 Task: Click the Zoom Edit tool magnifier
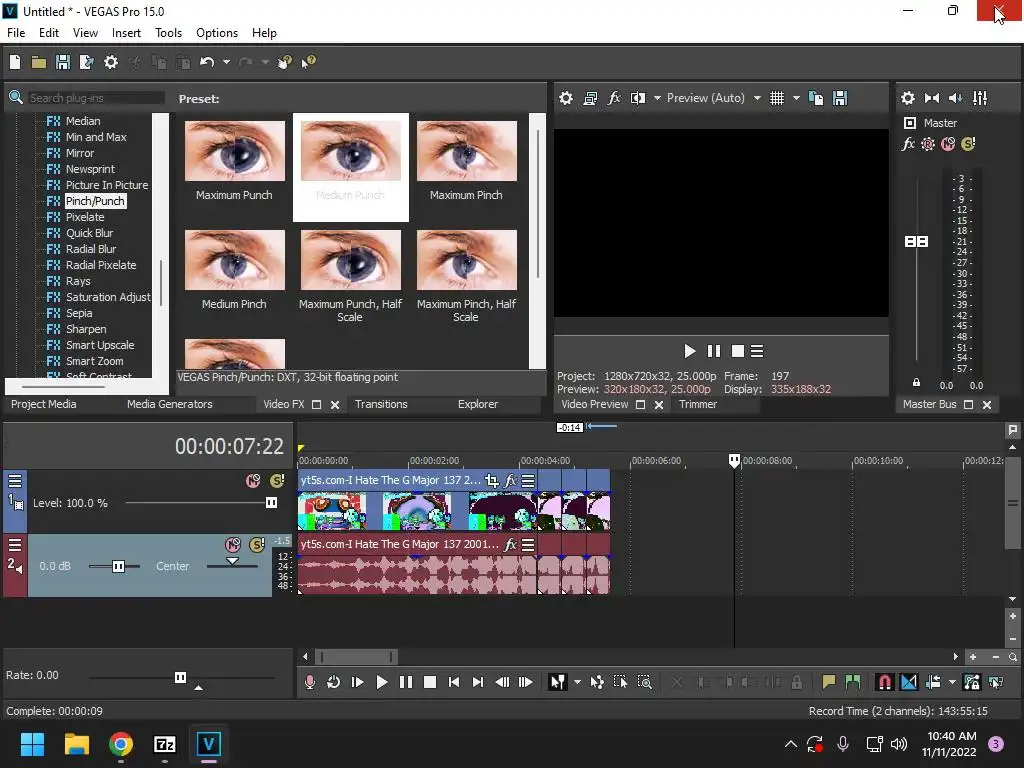click(x=645, y=682)
